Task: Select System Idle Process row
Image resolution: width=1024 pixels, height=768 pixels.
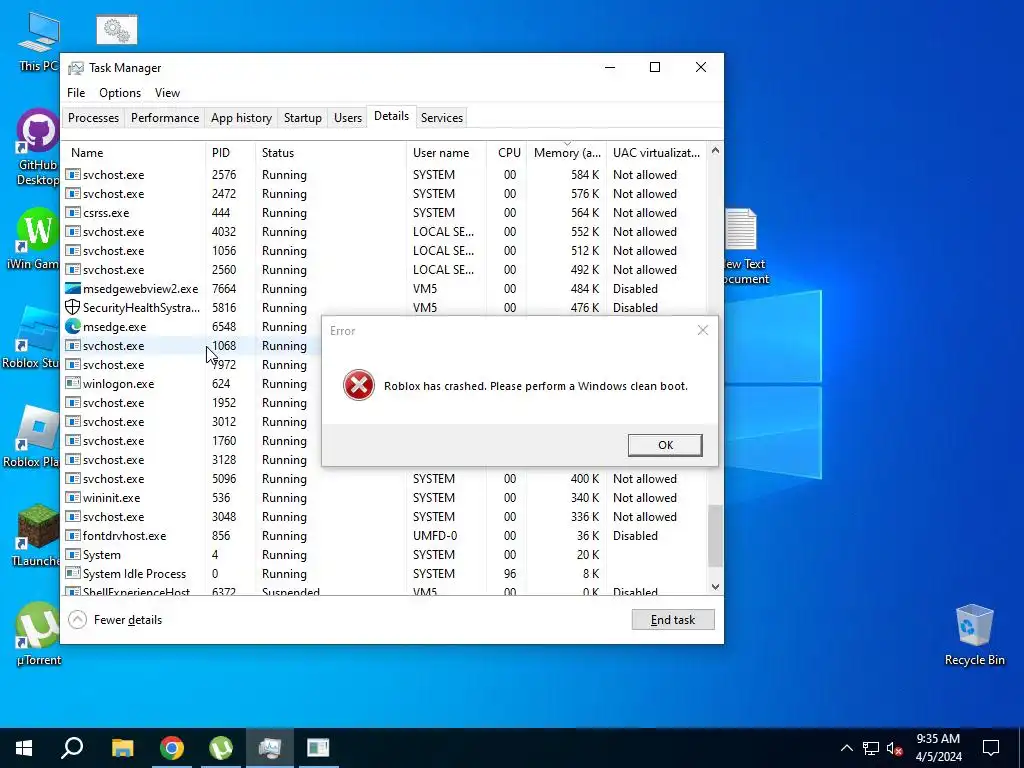Action: click(385, 573)
